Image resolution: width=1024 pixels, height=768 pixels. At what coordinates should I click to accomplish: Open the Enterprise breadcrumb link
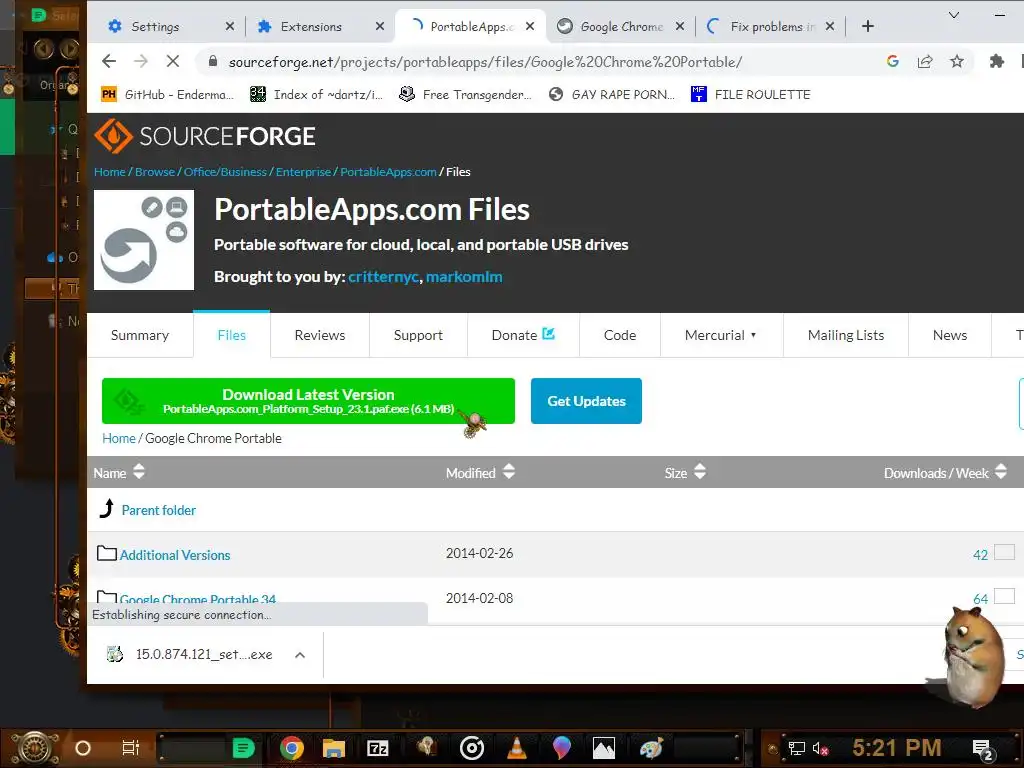point(303,172)
